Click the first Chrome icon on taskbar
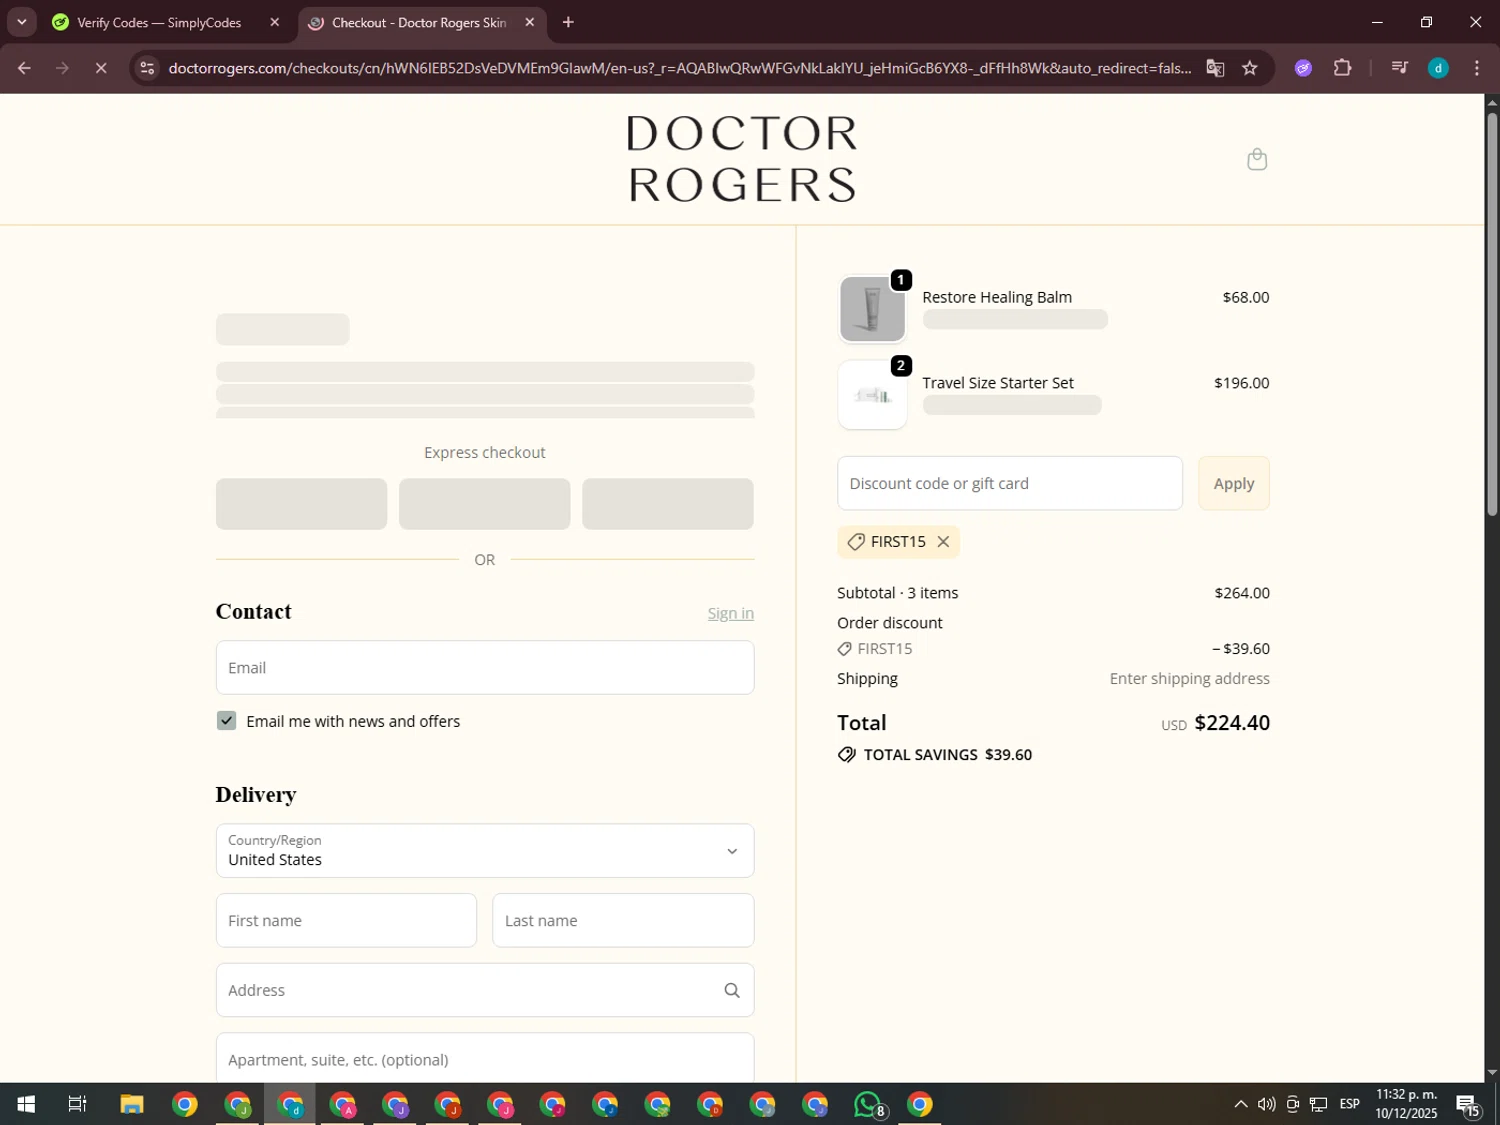The height and width of the screenshot is (1125, 1500). tap(185, 1104)
